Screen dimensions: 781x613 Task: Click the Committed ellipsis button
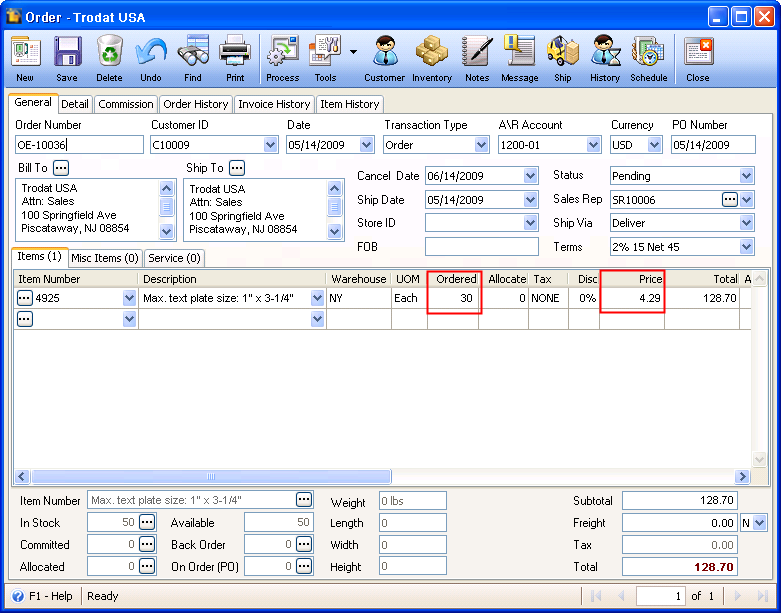pyautogui.click(x=146, y=544)
